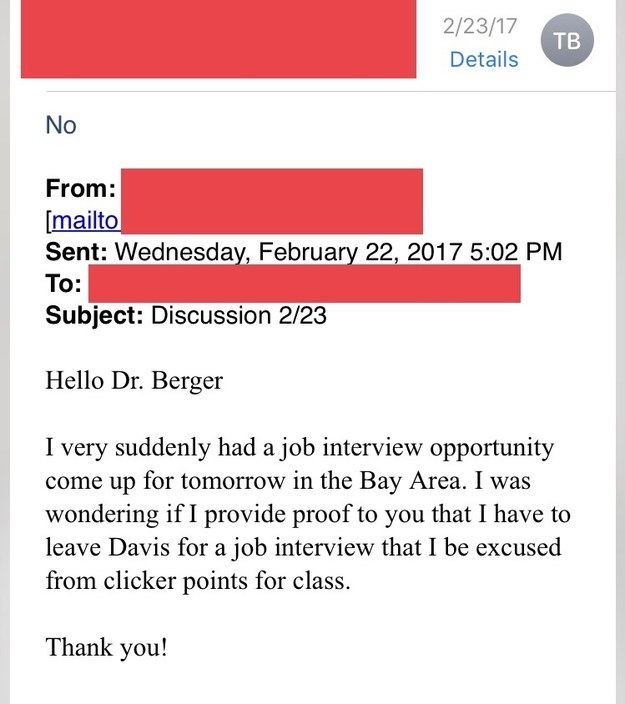Tap the redacted sender name block at top
This screenshot has width=625, height=704.
pos(218,39)
